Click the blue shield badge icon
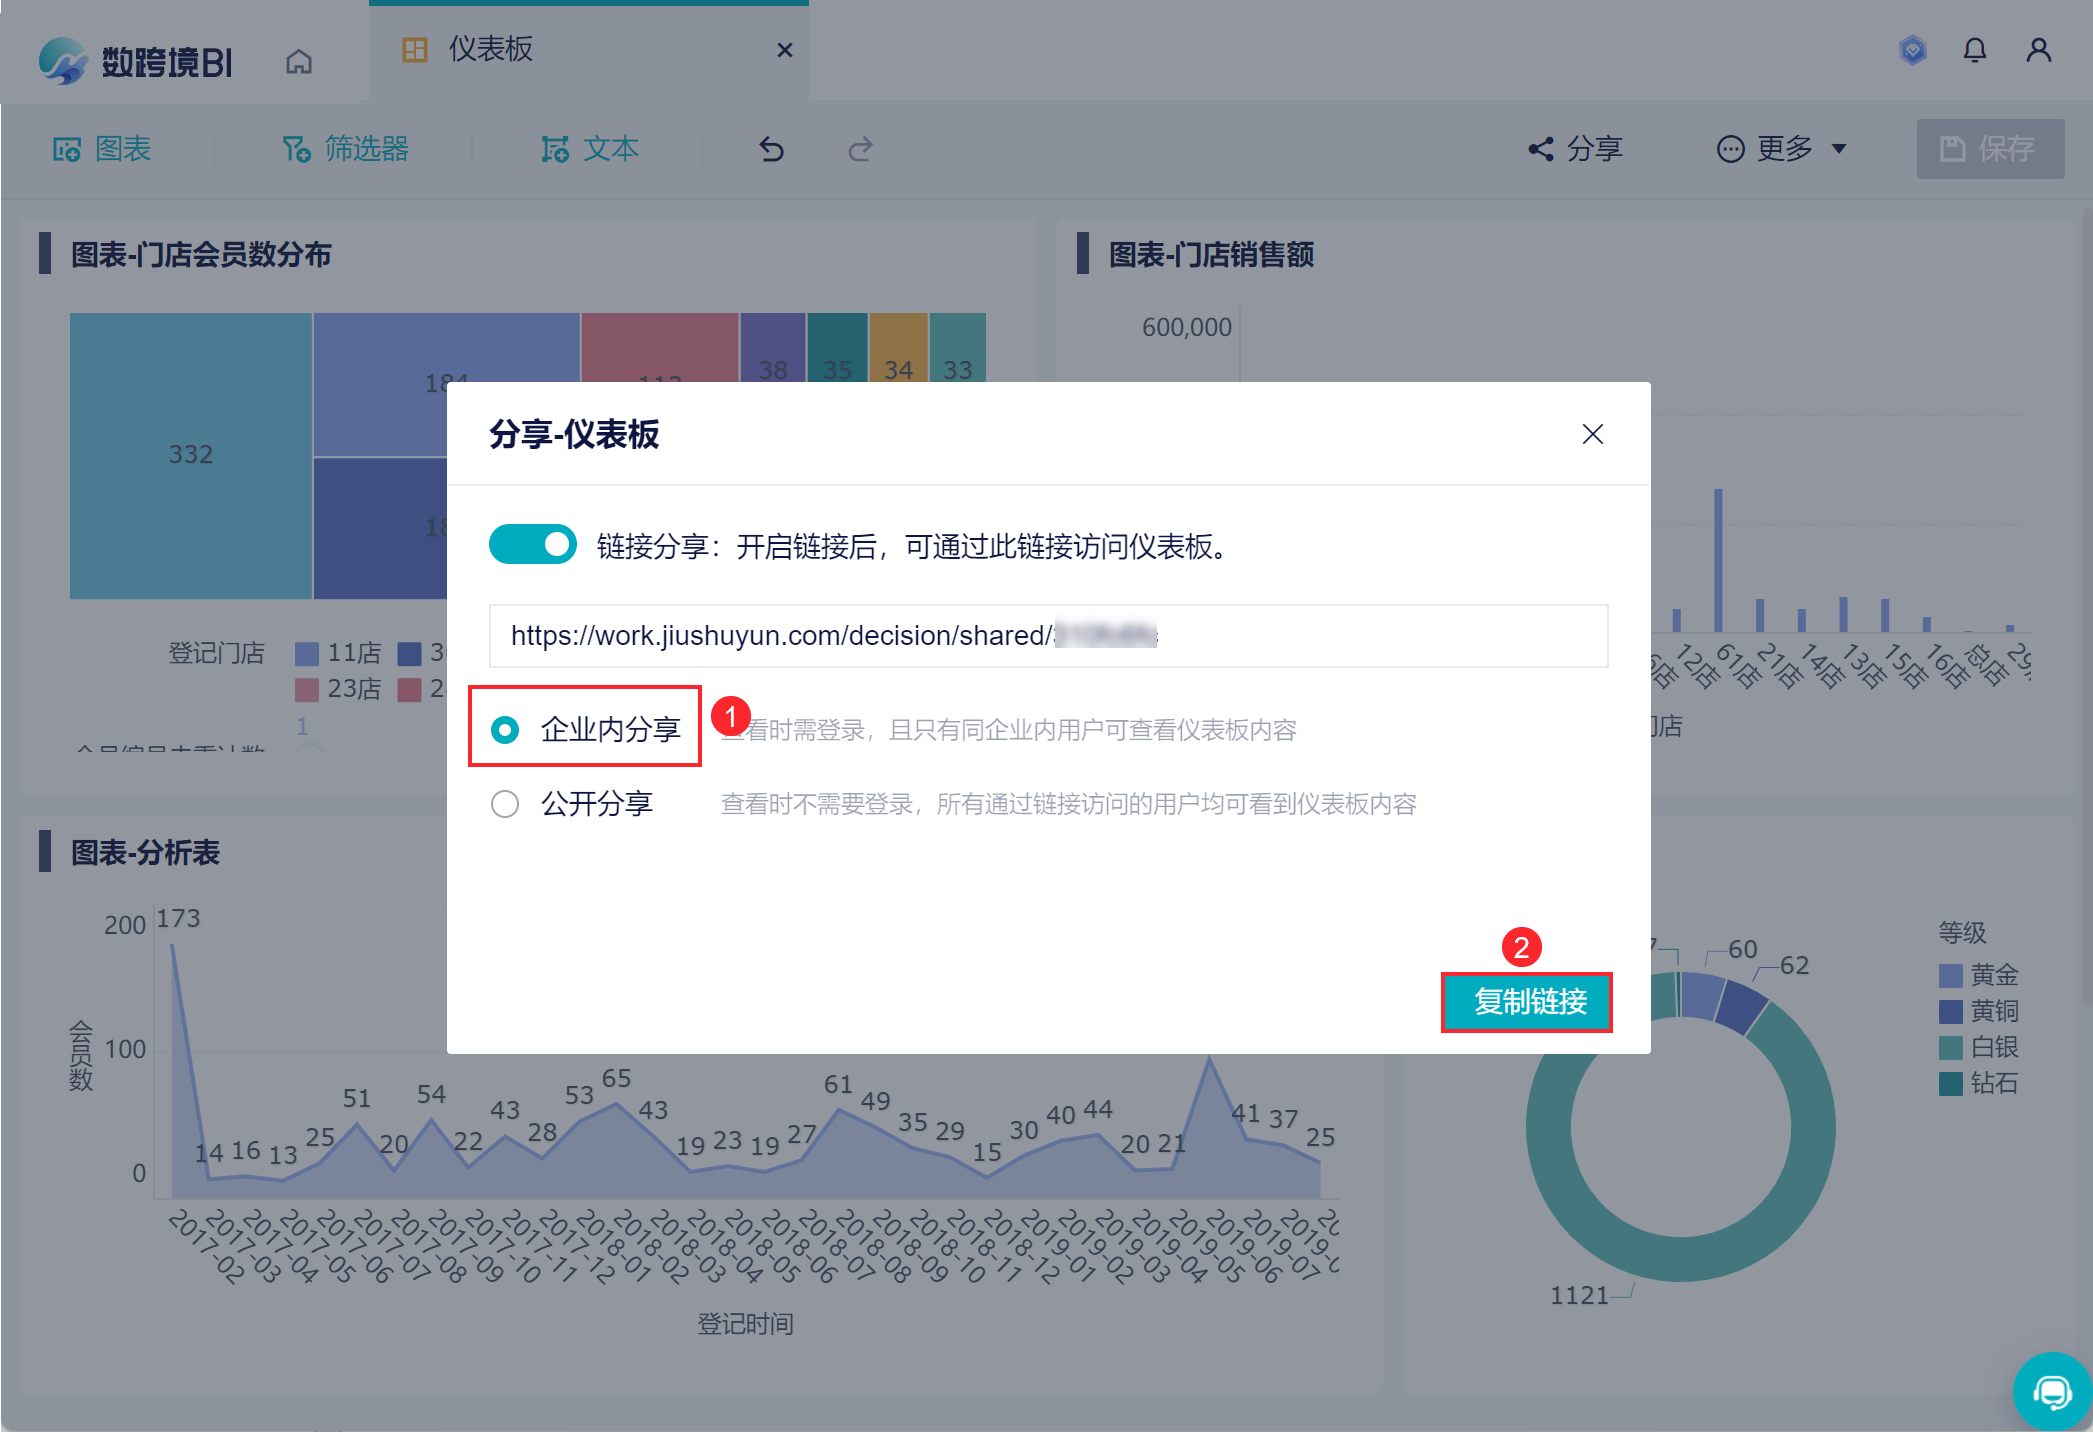This screenshot has height=1432, width=2093. (x=1912, y=50)
